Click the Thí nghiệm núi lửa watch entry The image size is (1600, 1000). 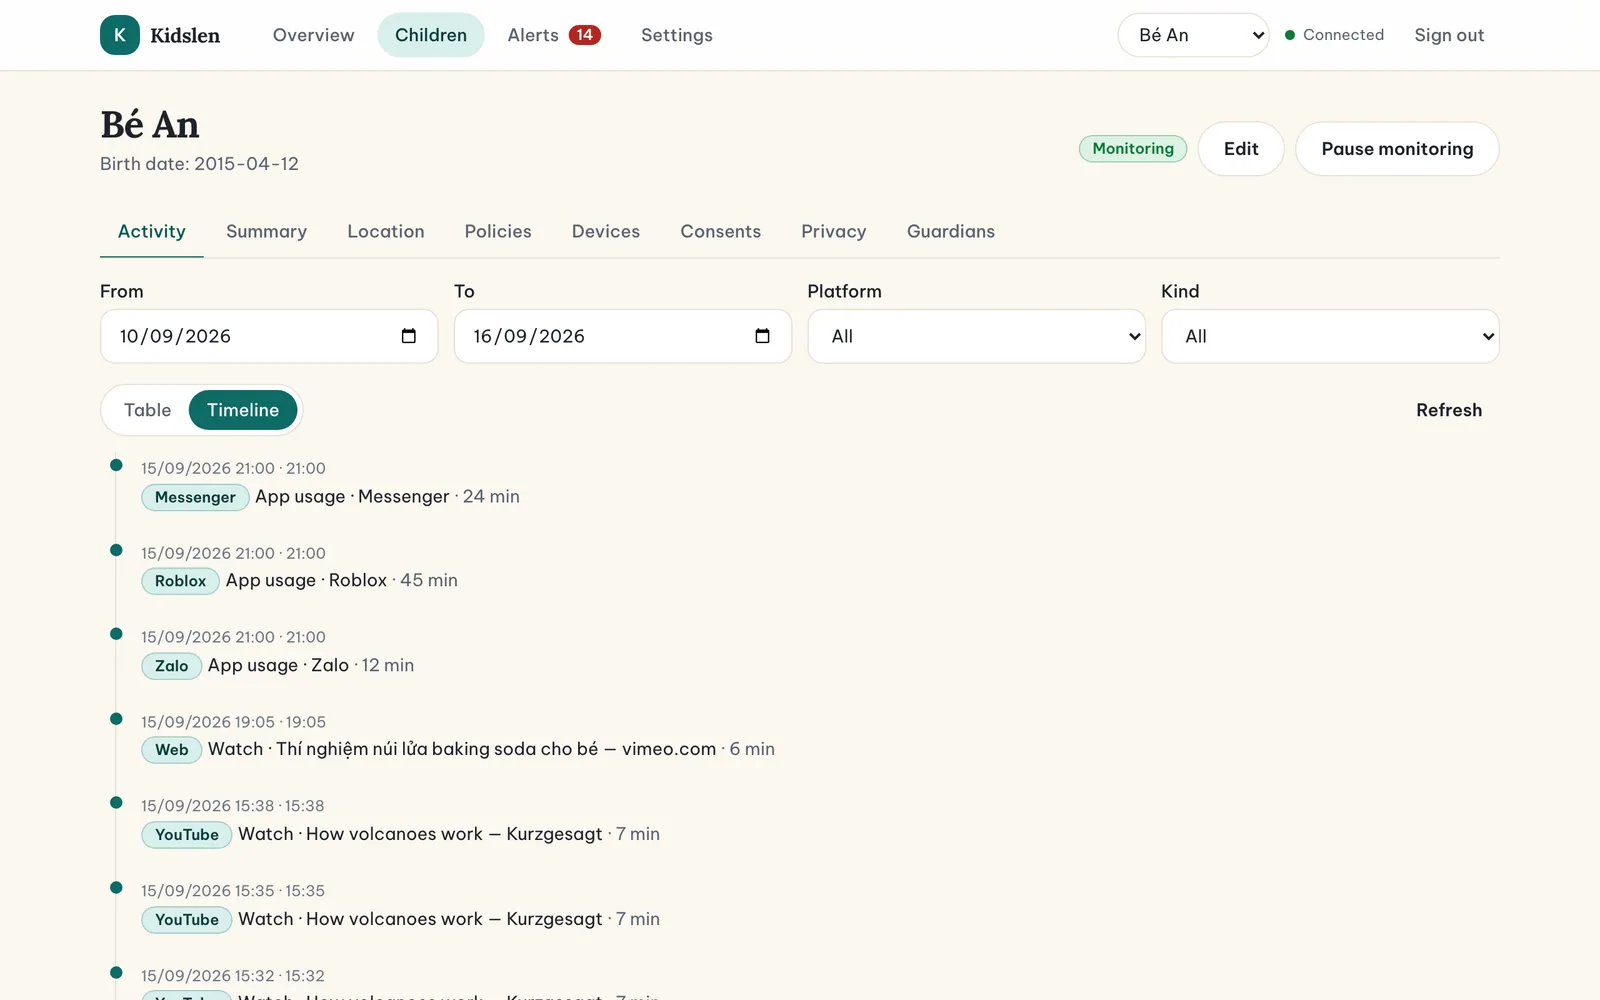coord(491,750)
